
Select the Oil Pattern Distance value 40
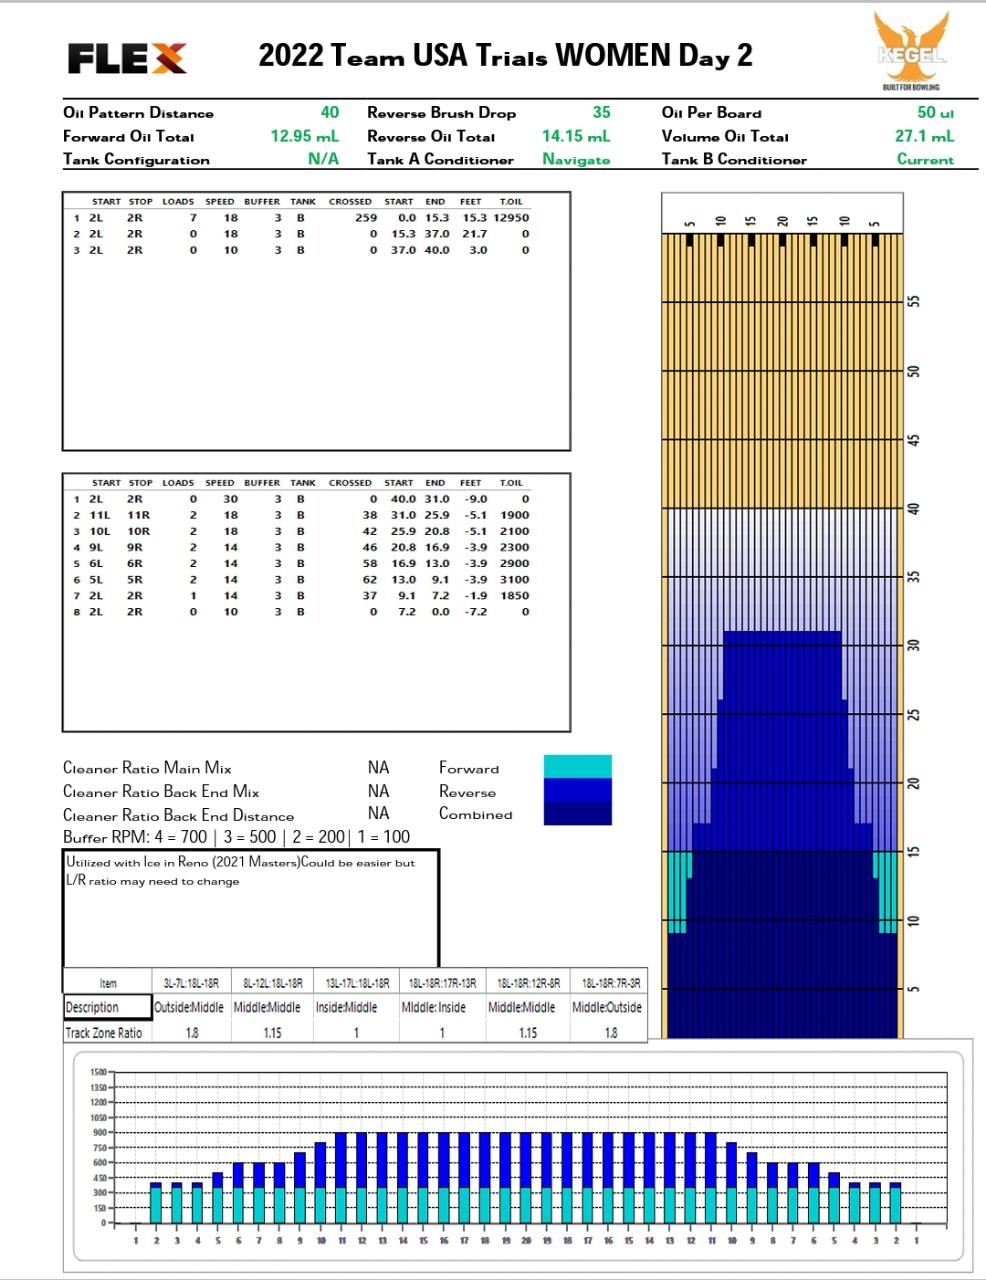[329, 113]
